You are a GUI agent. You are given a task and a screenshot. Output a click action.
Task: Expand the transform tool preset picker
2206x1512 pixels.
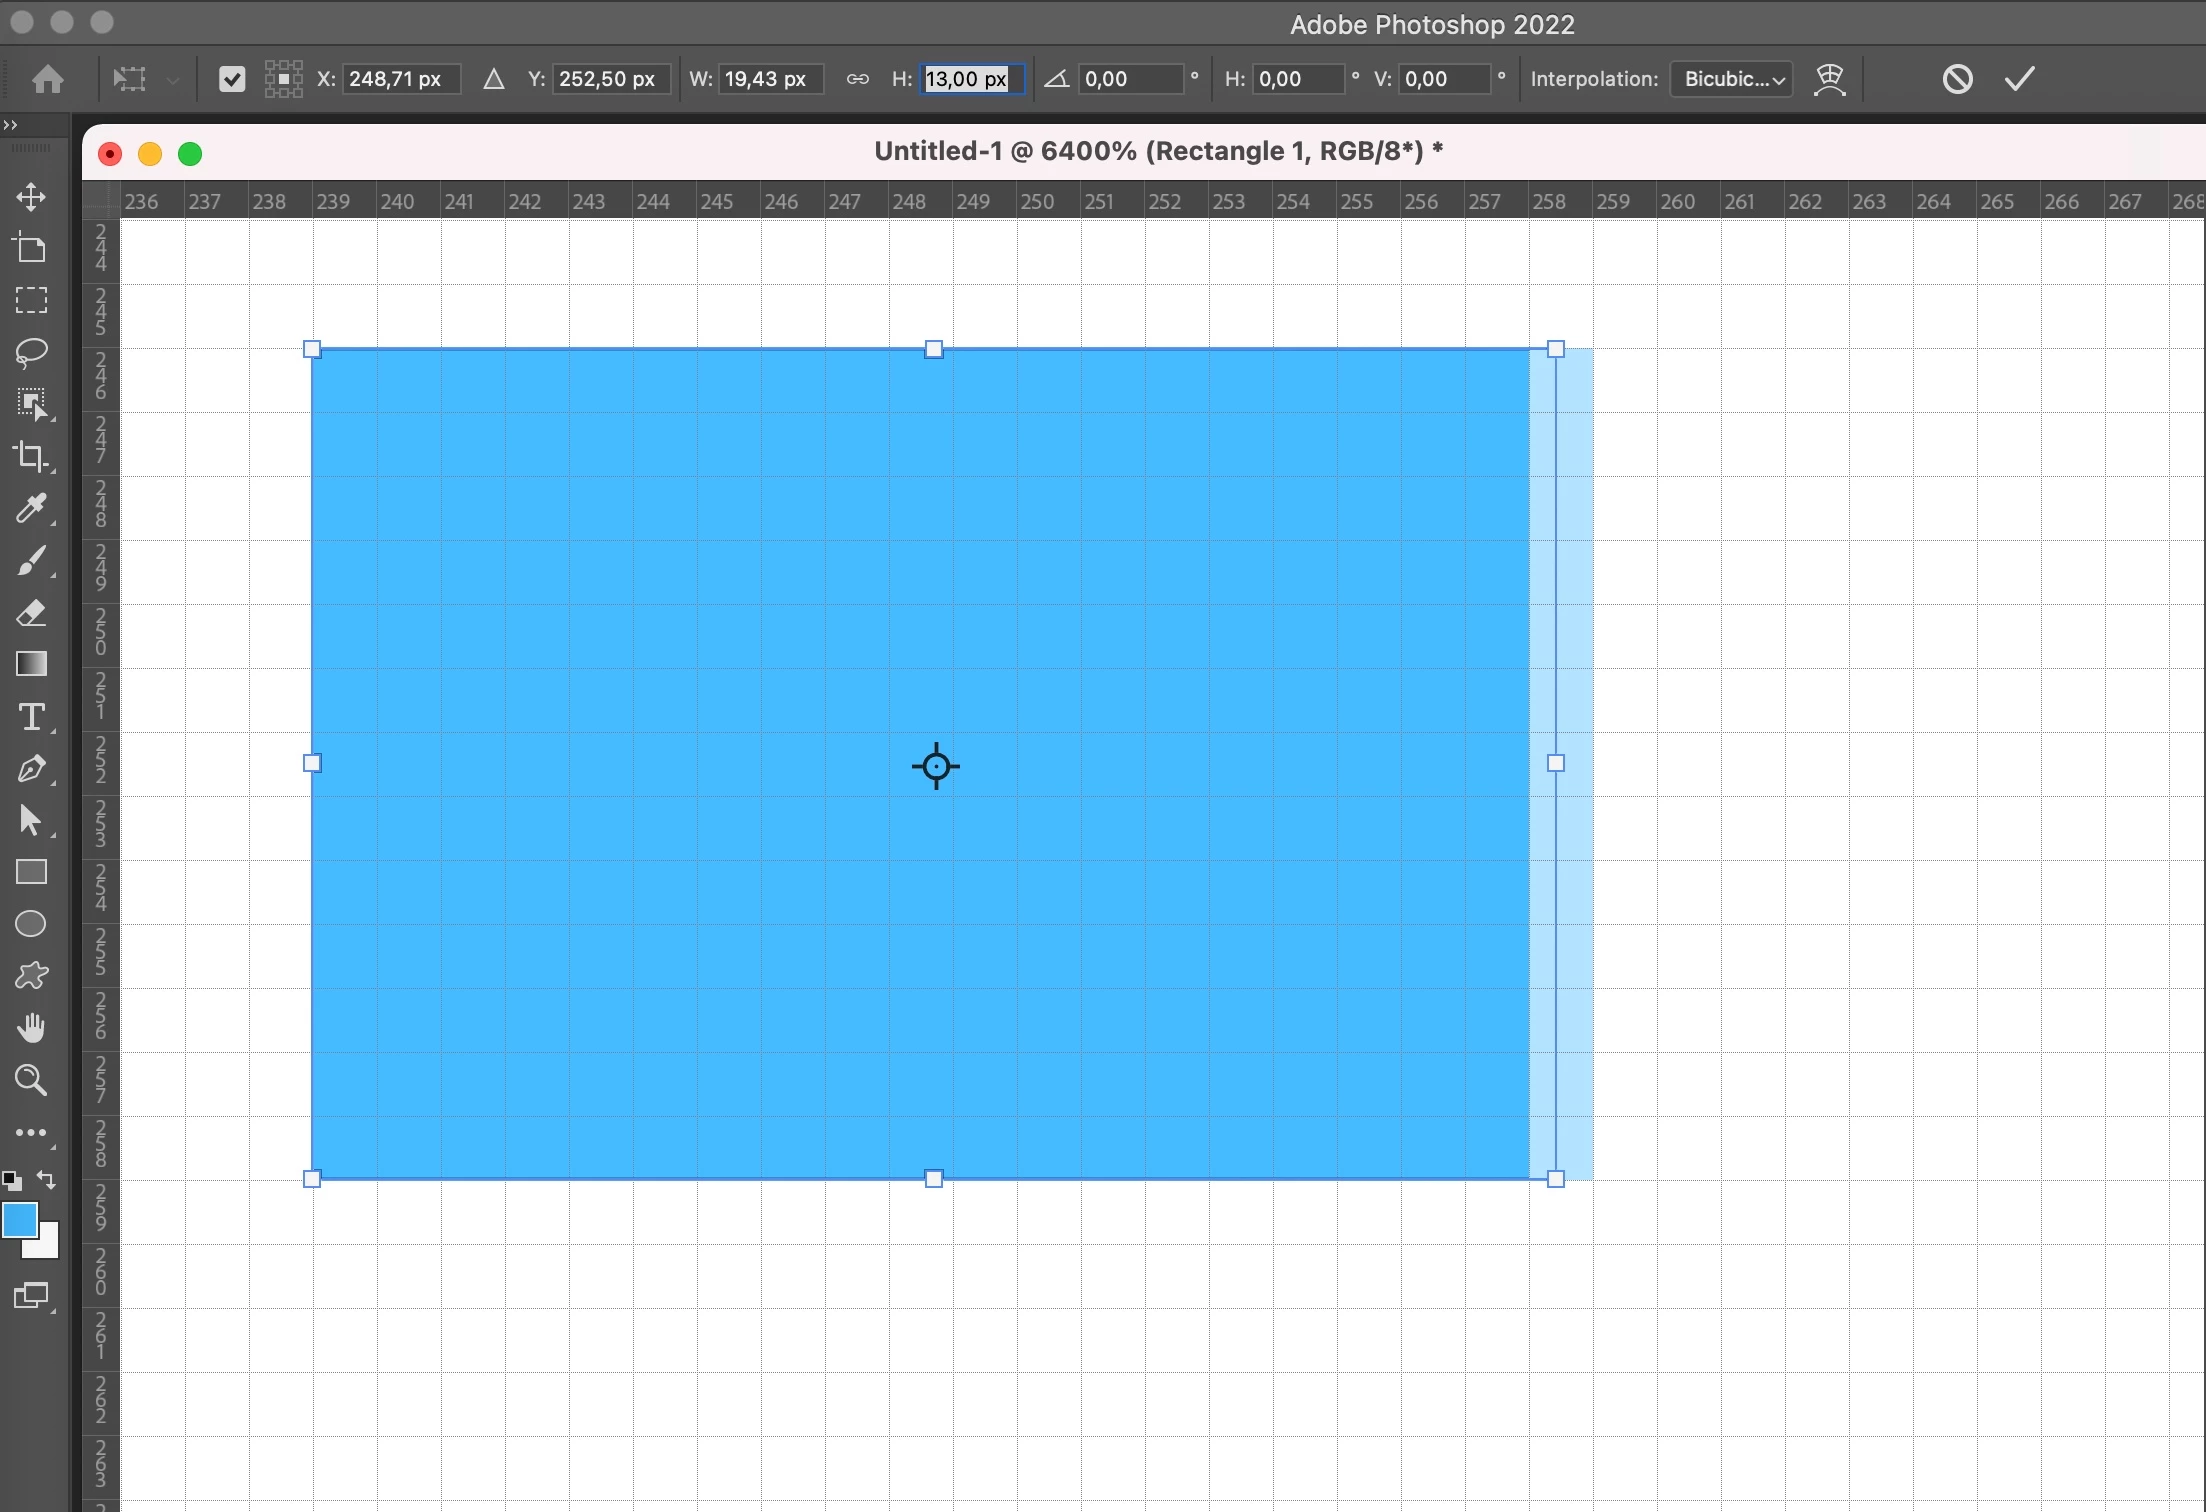tap(173, 79)
